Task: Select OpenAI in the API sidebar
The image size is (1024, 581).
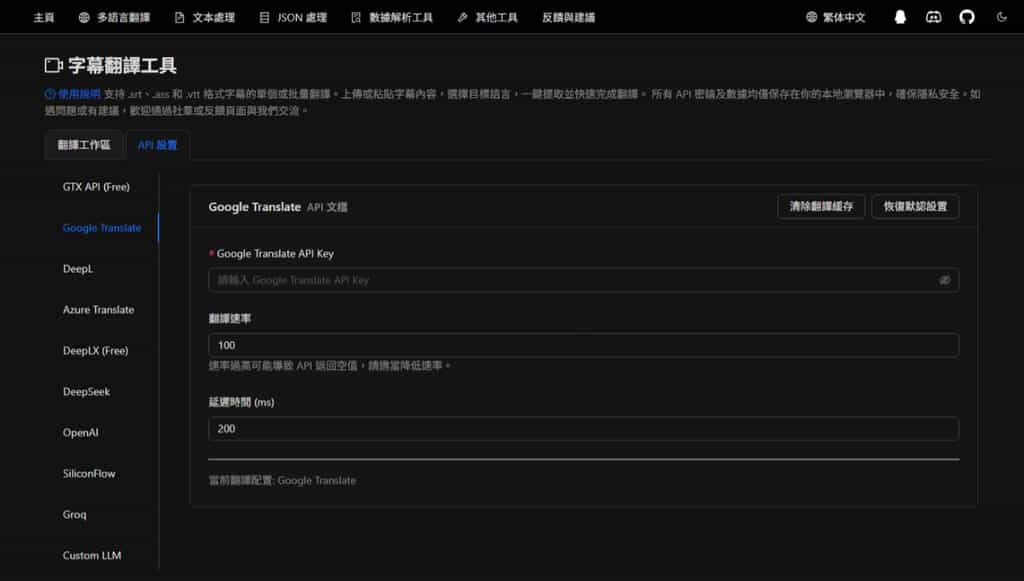Action: [x=81, y=433]
